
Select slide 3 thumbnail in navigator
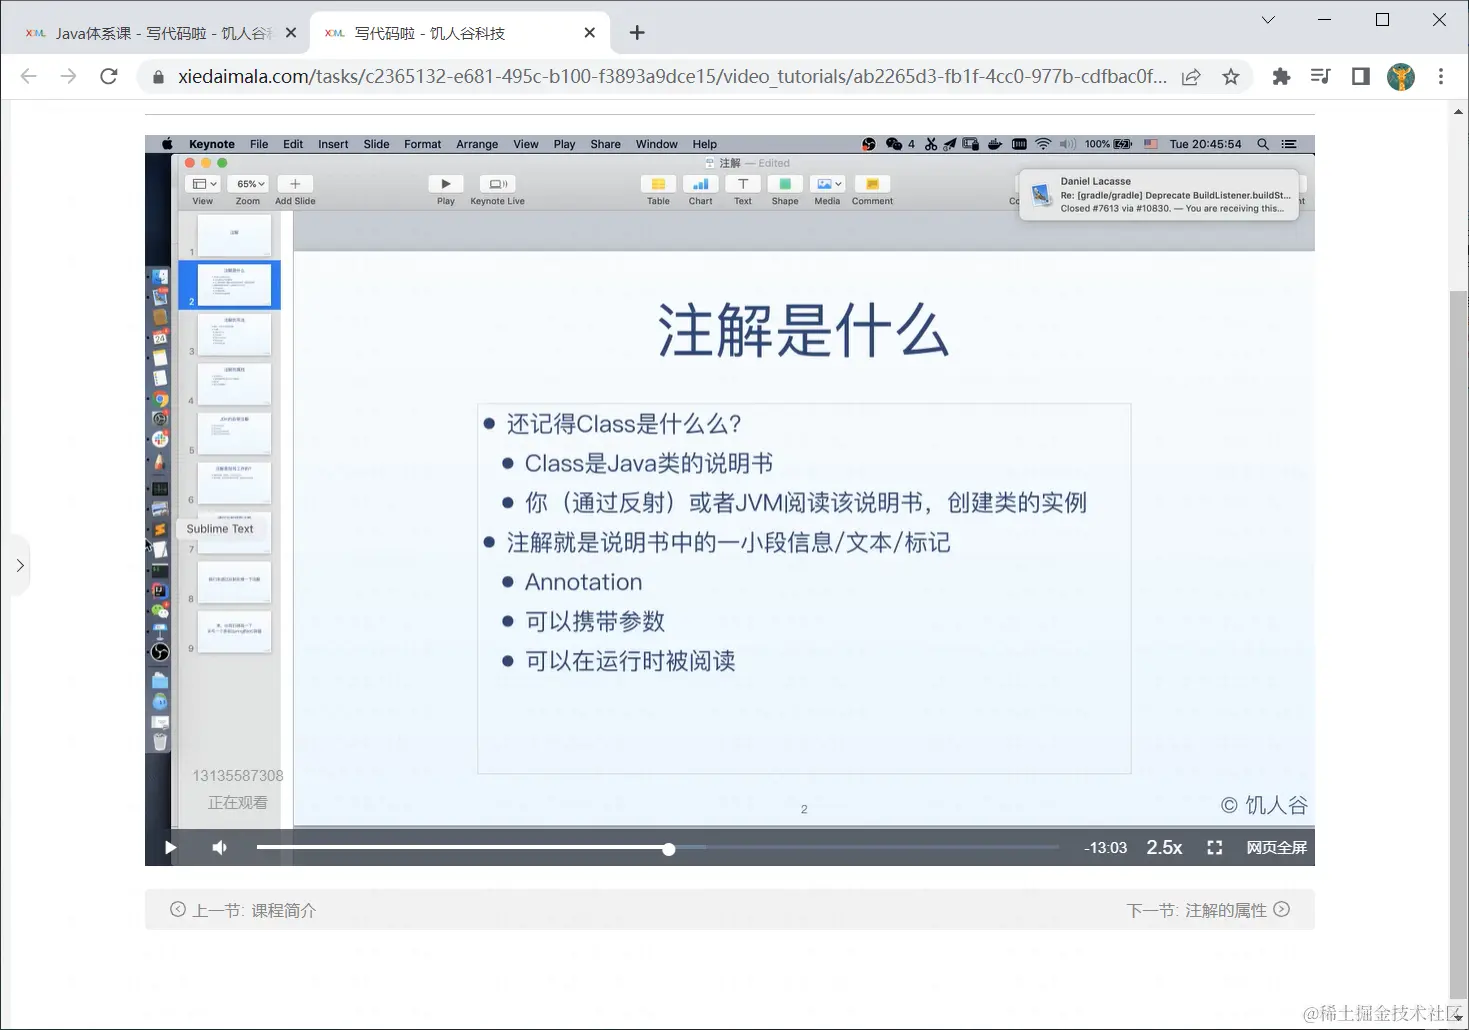coord(234,335)
